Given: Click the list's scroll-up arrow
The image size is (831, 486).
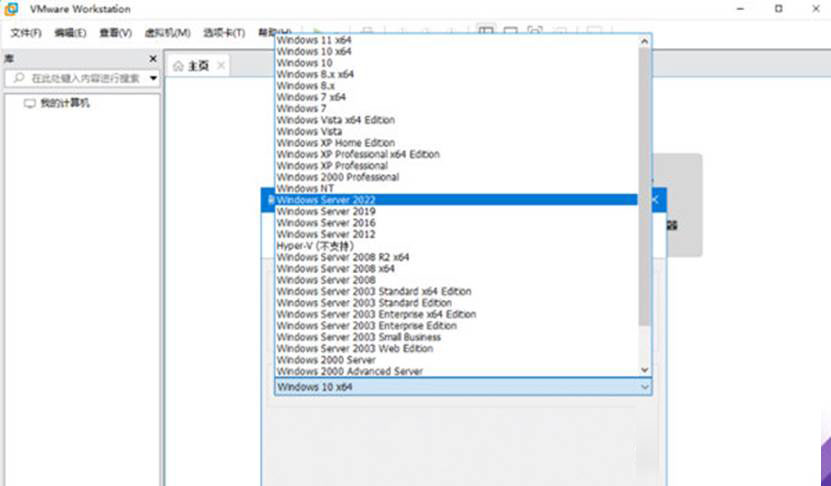Looking at the screenshot, I should pos(644,41).
